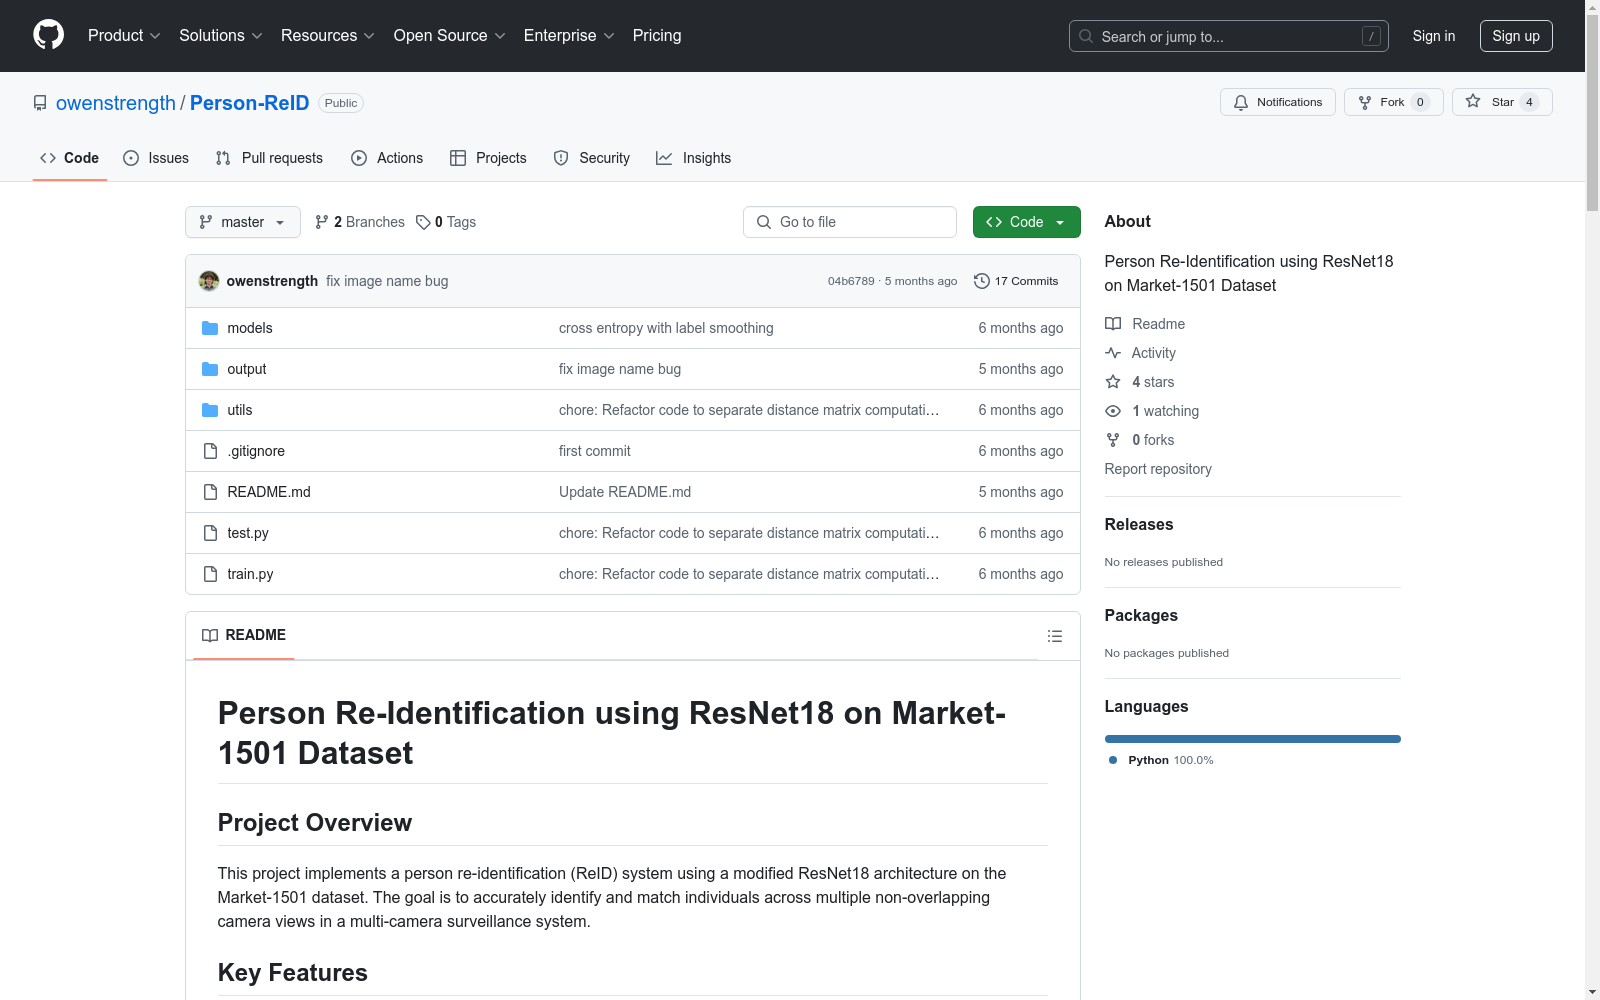Switch to the Code tab

(70, 158)
